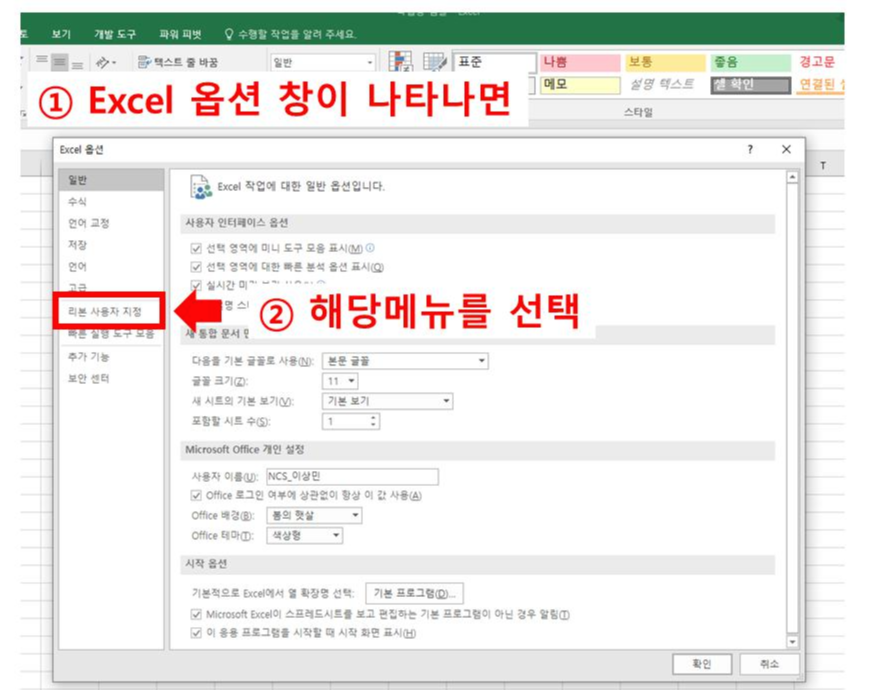
Task: Apply the 좋음 cell style
Action: pos(750,62)
